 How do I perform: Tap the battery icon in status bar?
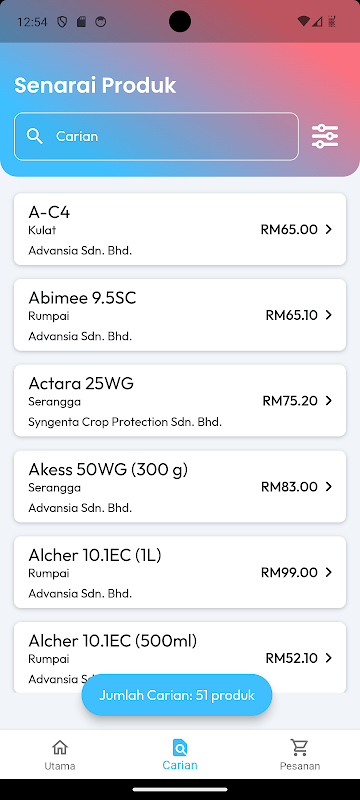[x=332, y=21]
